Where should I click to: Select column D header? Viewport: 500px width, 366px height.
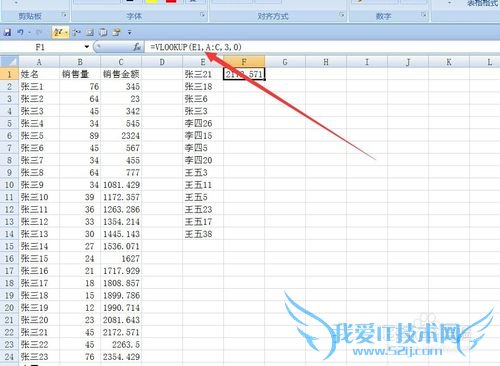(162, 62)
